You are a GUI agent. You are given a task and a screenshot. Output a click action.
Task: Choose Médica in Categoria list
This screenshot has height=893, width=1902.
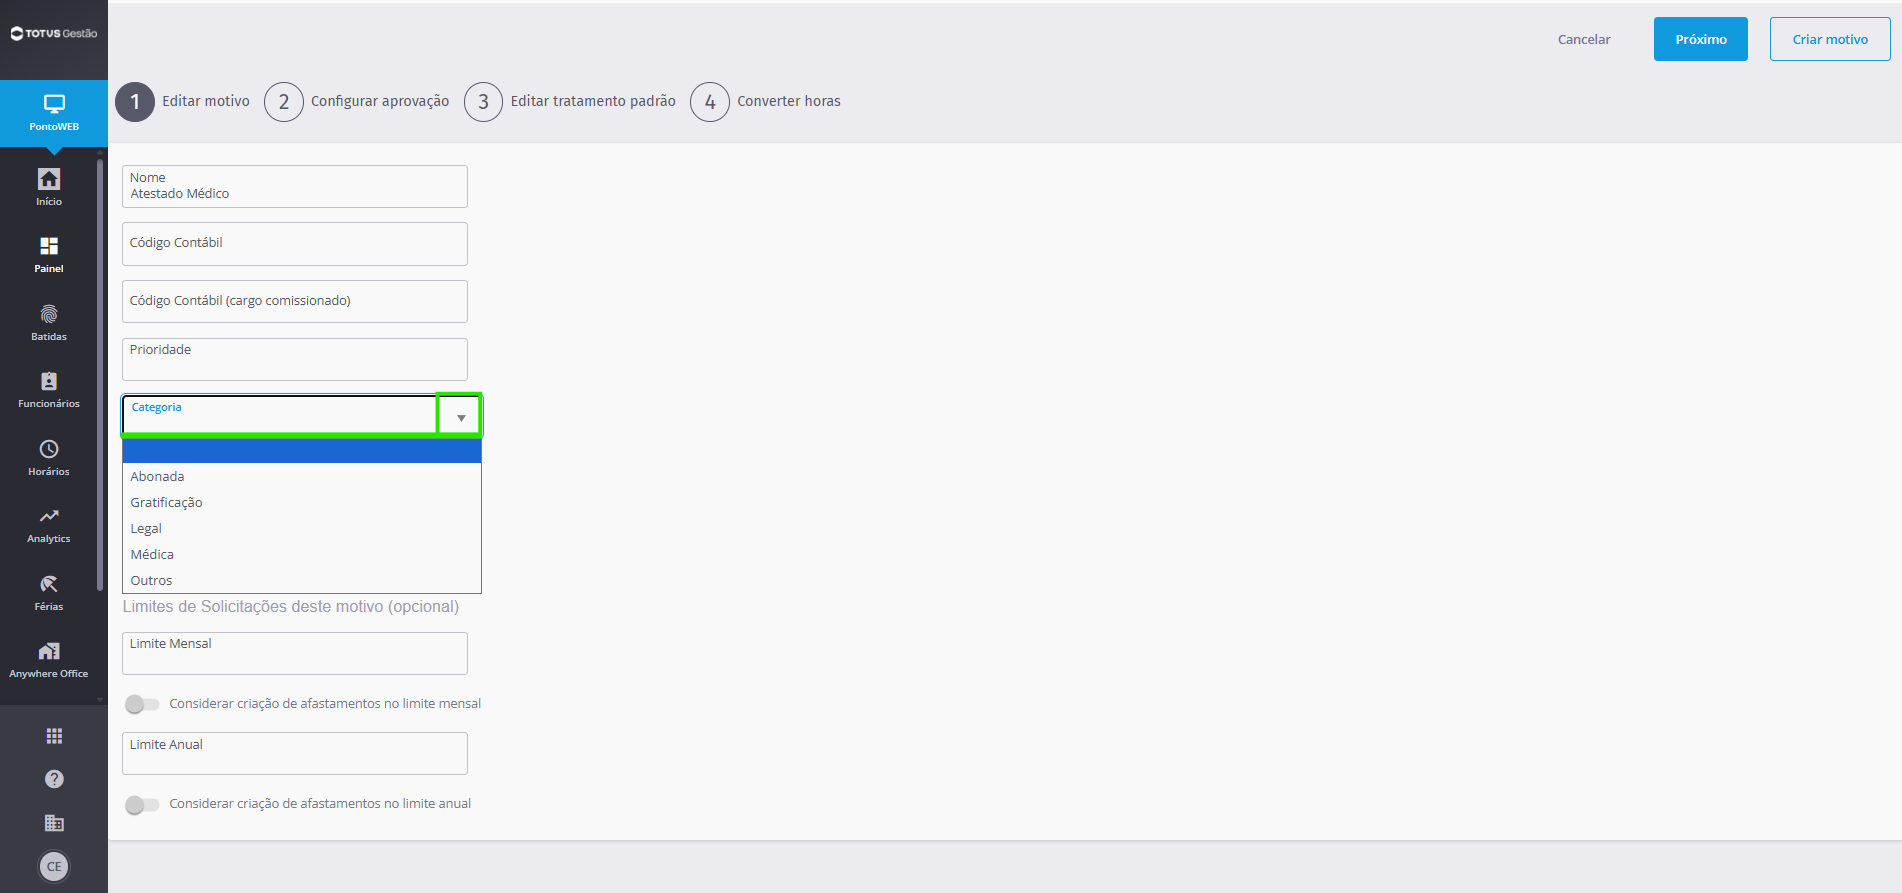click(302, 554)
